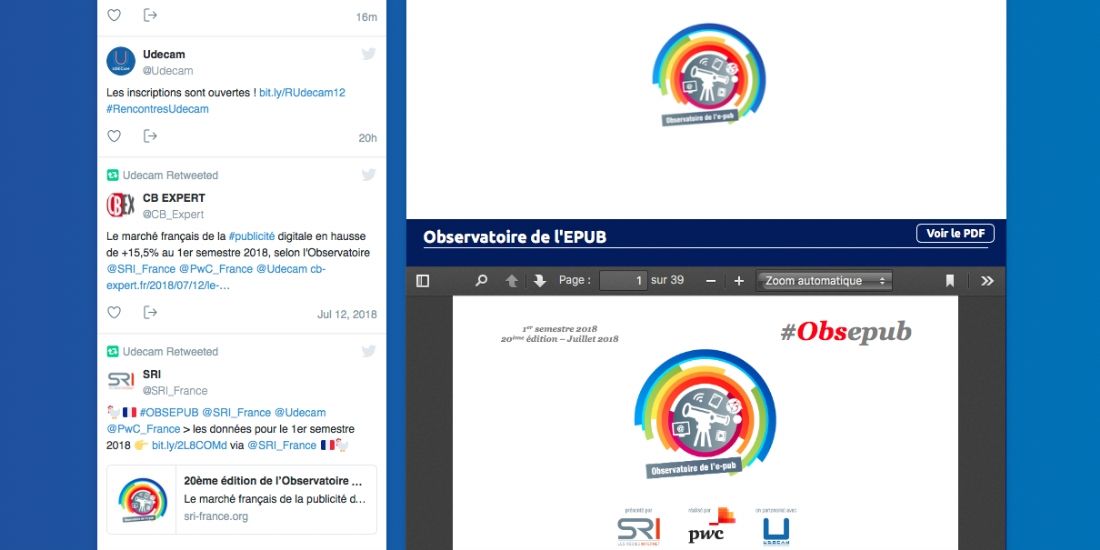This screenshot has height=550, width=1100.
Task: Open the SRI profile avatar
Action: coord(121,381)
